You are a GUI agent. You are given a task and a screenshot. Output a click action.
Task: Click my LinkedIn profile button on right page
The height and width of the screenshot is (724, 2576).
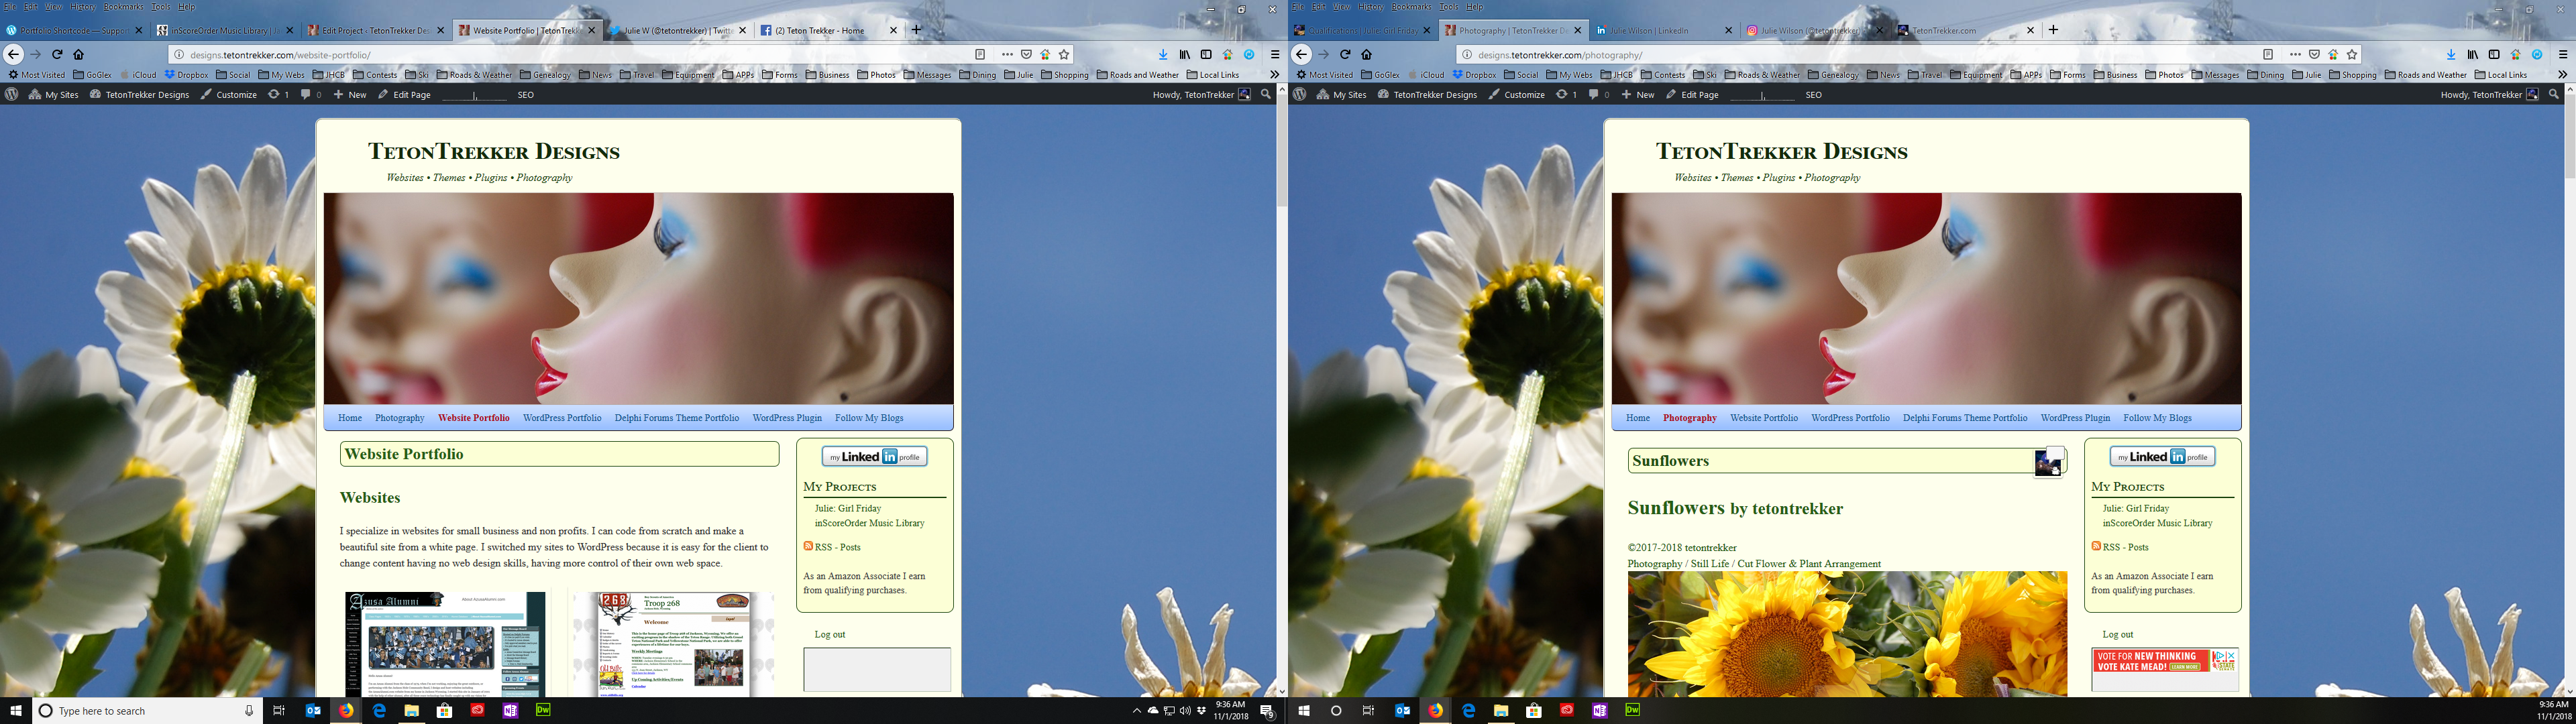pos(2162,457)
